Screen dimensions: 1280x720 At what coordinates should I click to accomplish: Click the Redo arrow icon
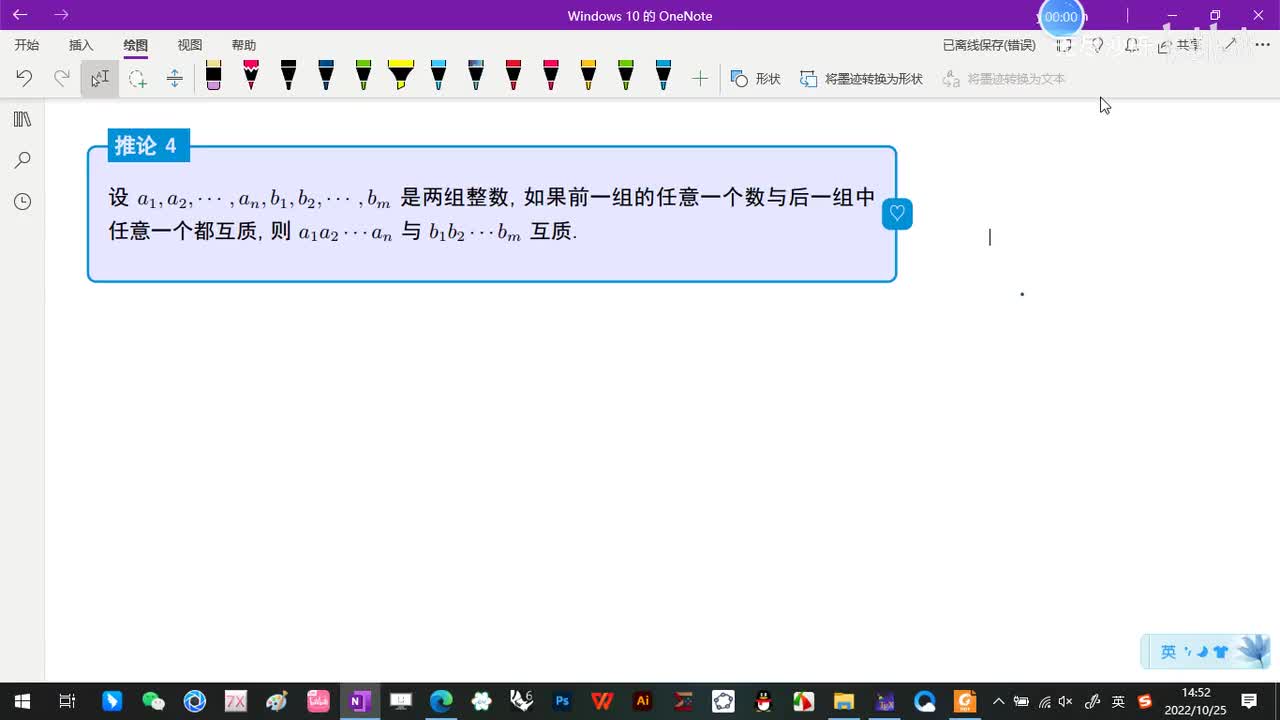tap(62, 78)
